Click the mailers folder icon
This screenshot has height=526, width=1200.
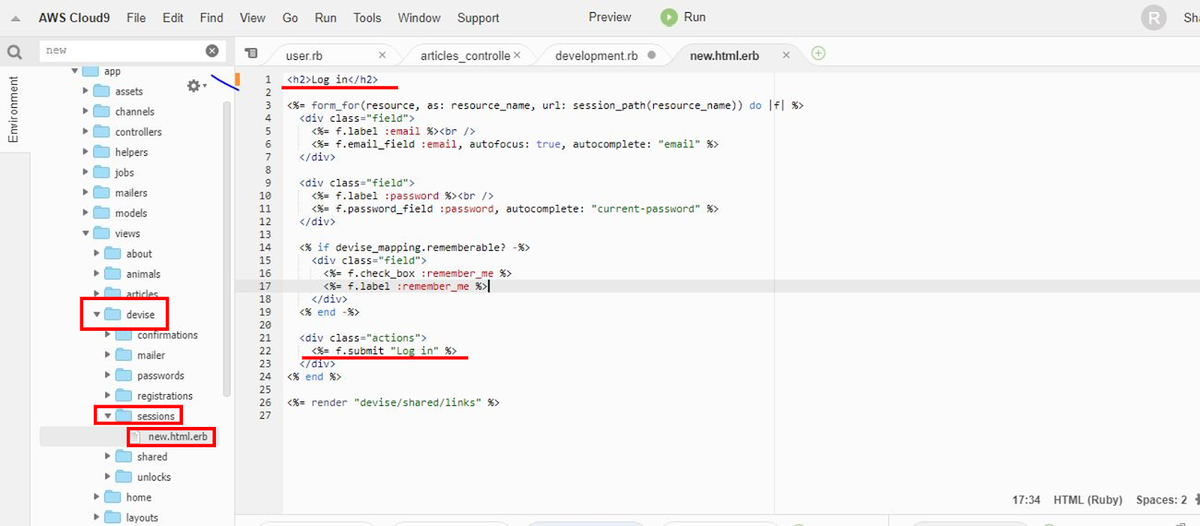tap(102, 192)
